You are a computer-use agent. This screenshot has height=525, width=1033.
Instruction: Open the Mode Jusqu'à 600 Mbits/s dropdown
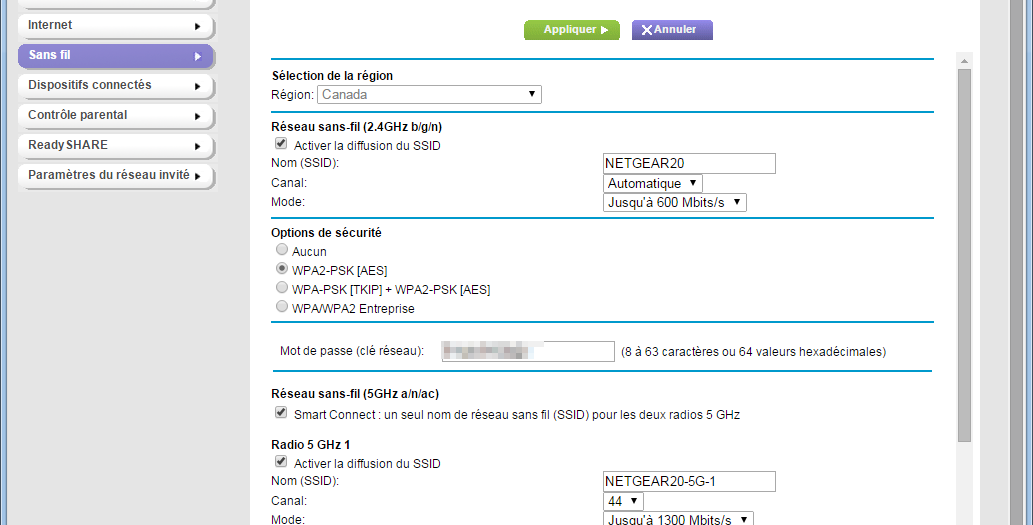[x=675, y=203]
